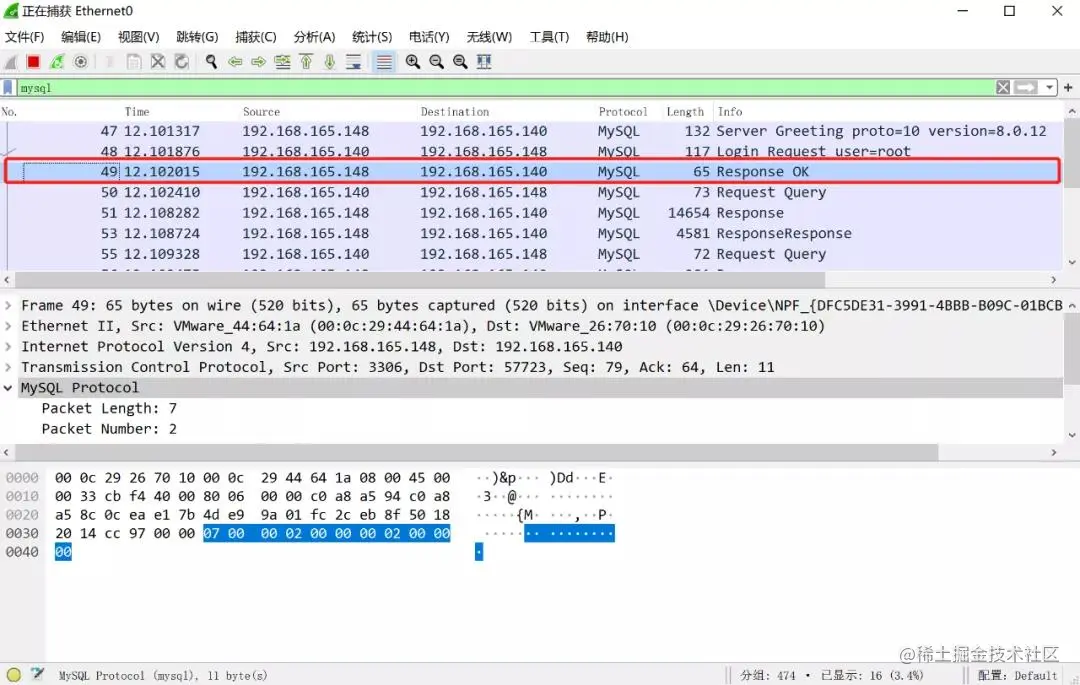Open find packet magnifier tool
Screen dimensions: 1080x685
coord(211,62)
